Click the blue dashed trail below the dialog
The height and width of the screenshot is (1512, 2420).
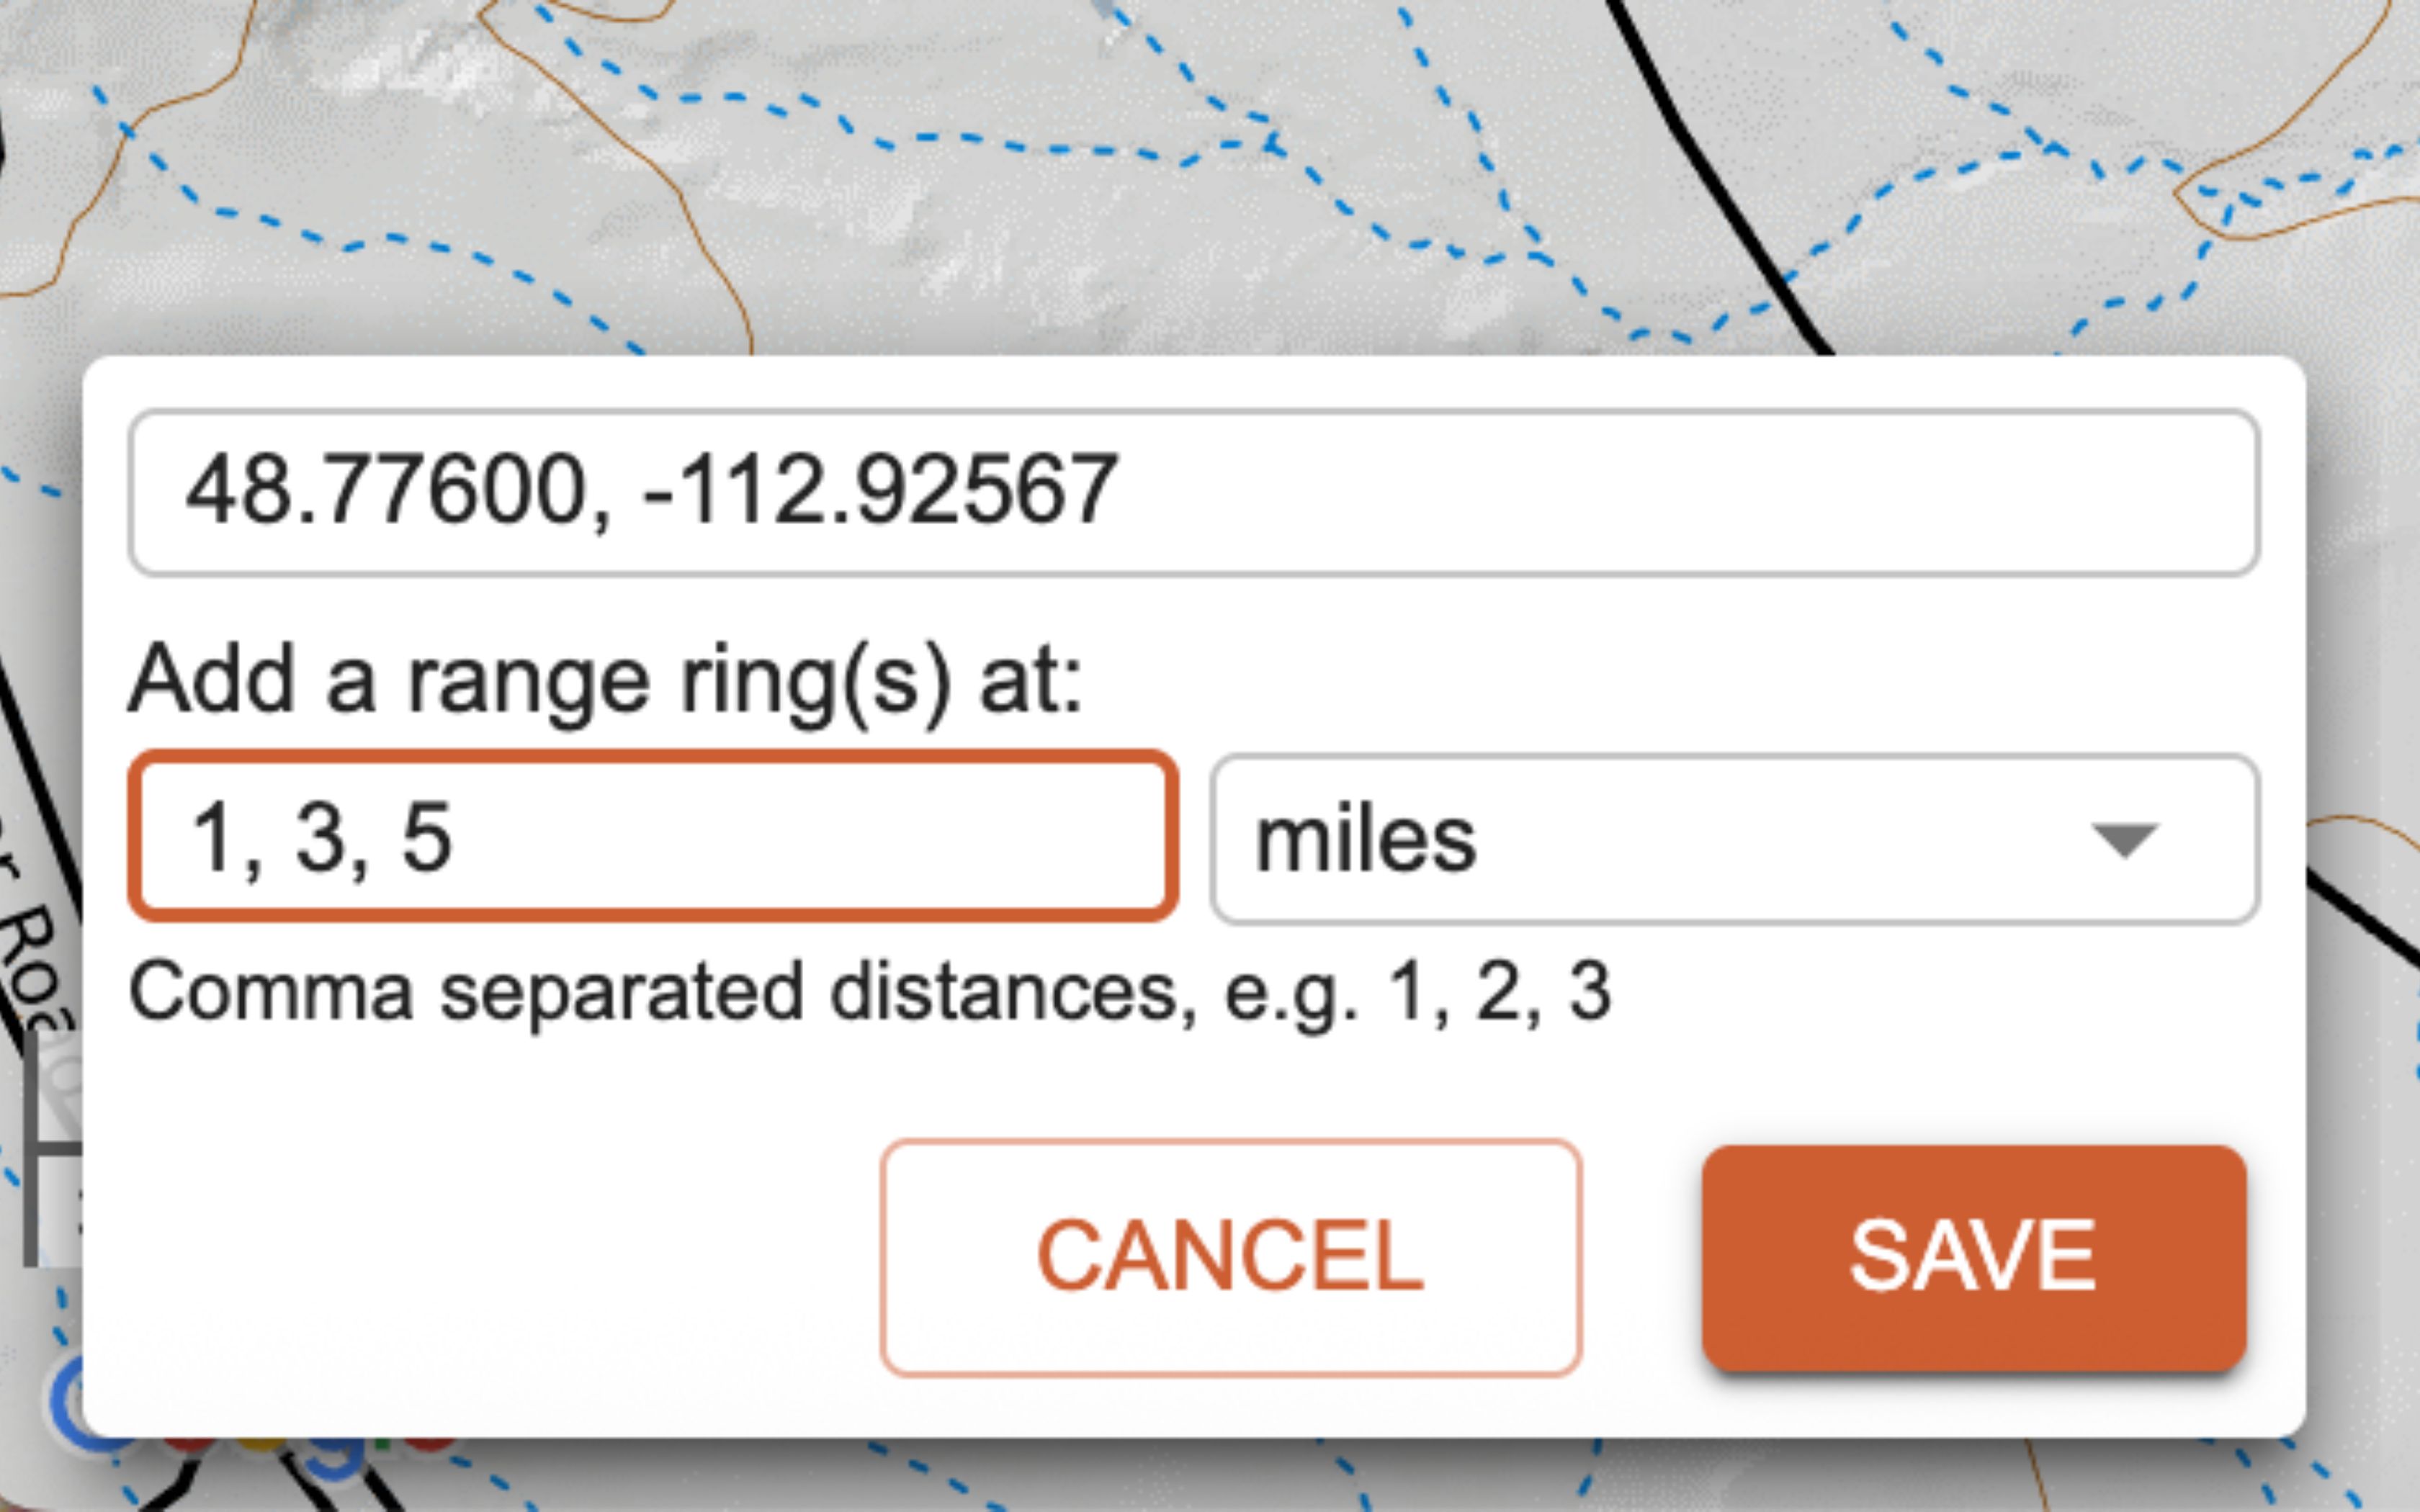(x=920, y=1472)
